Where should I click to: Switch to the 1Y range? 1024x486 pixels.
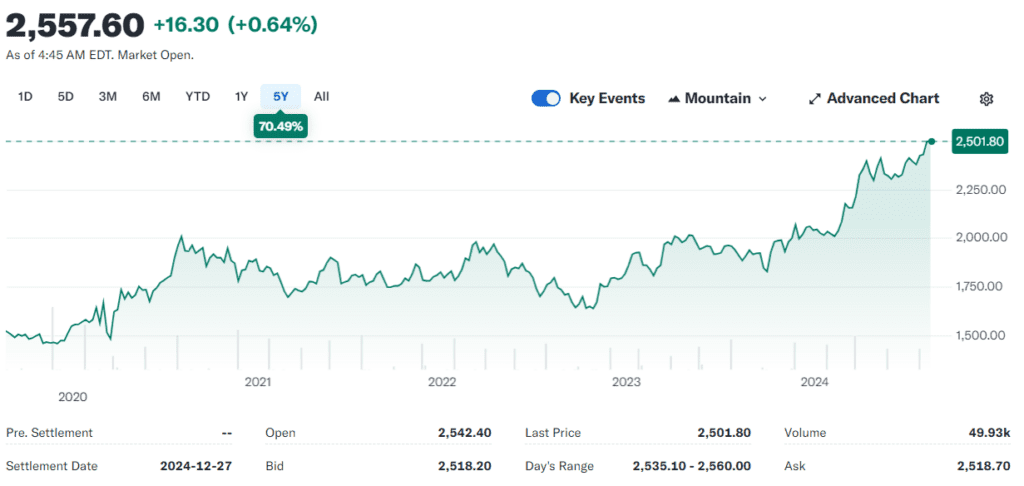click(x=241, y=97)
